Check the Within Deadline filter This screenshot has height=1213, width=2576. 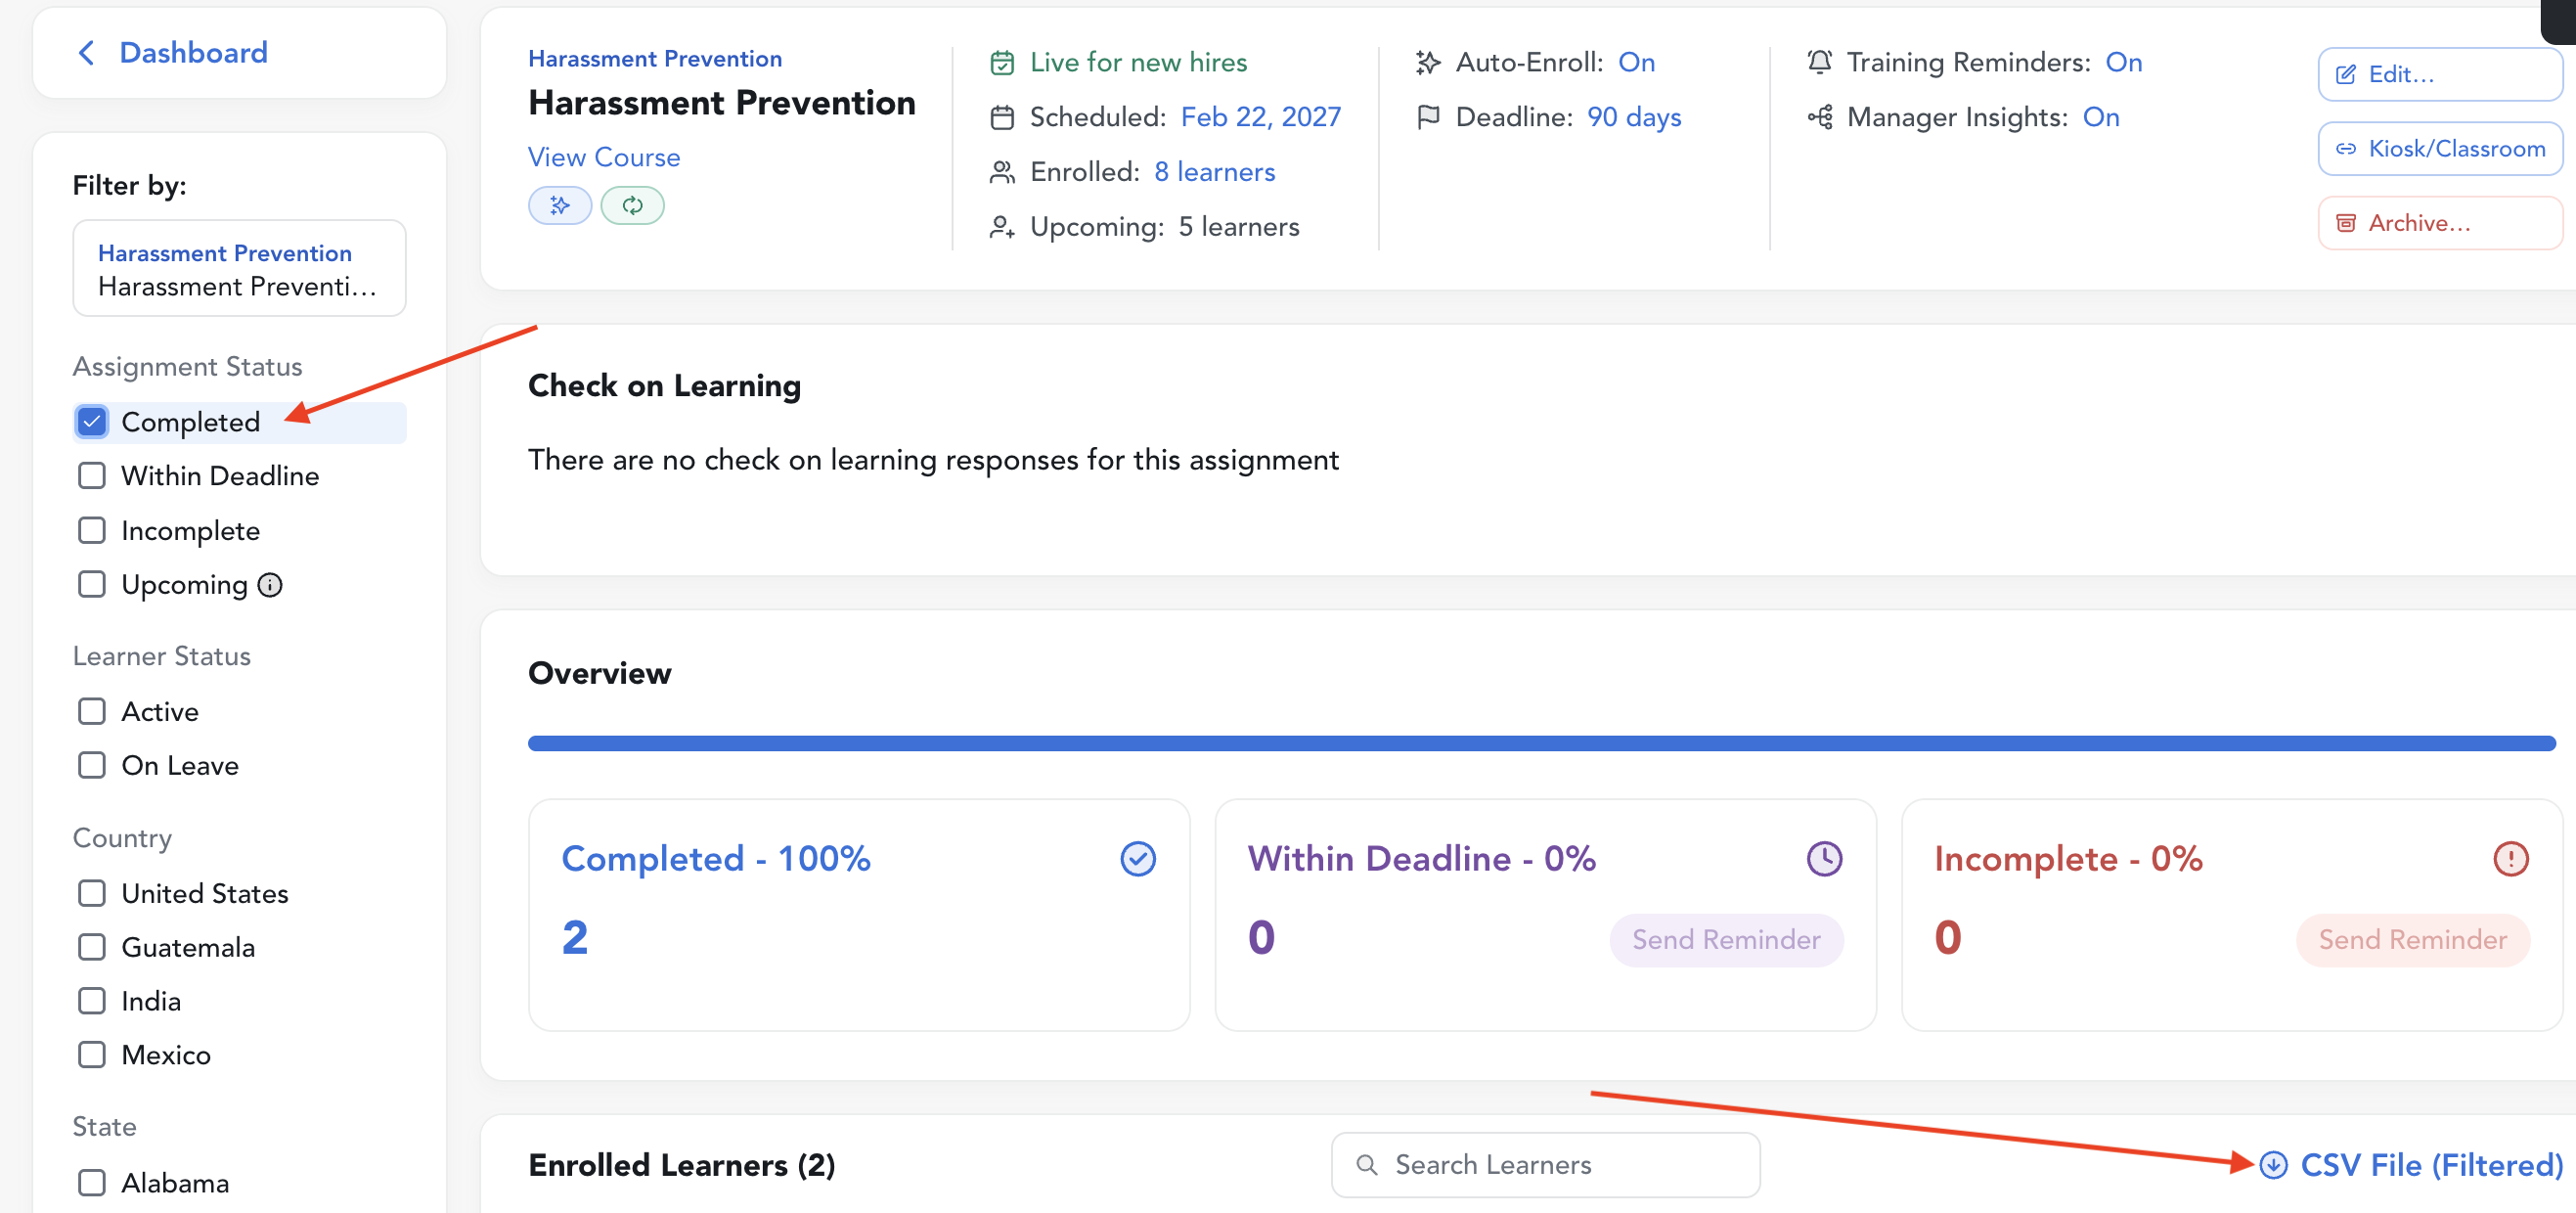point(92,476)
